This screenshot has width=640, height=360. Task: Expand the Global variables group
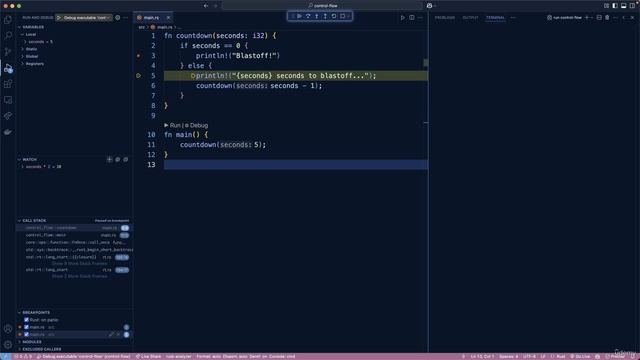coord(32,56)
